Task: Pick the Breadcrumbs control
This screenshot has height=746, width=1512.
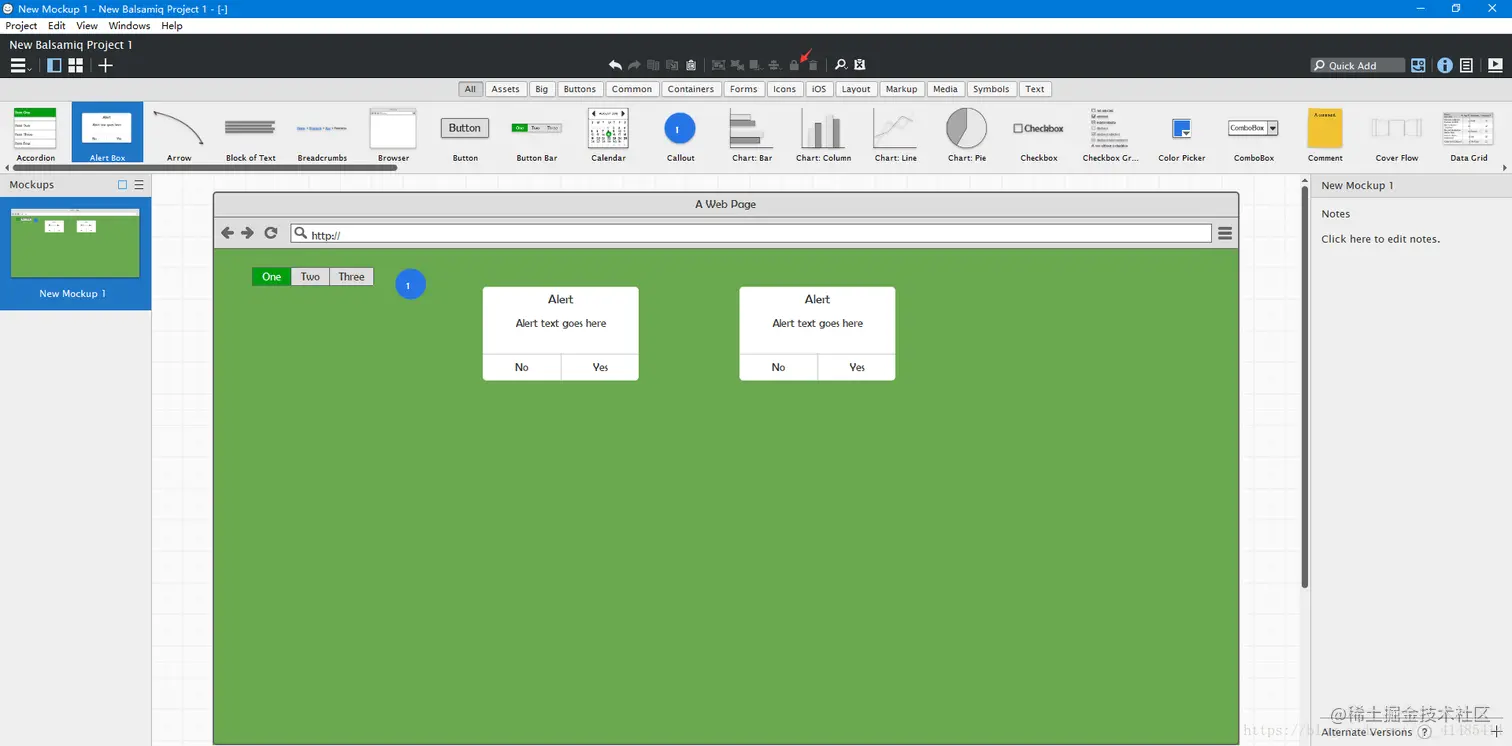Action: click(x=322, y=134)
